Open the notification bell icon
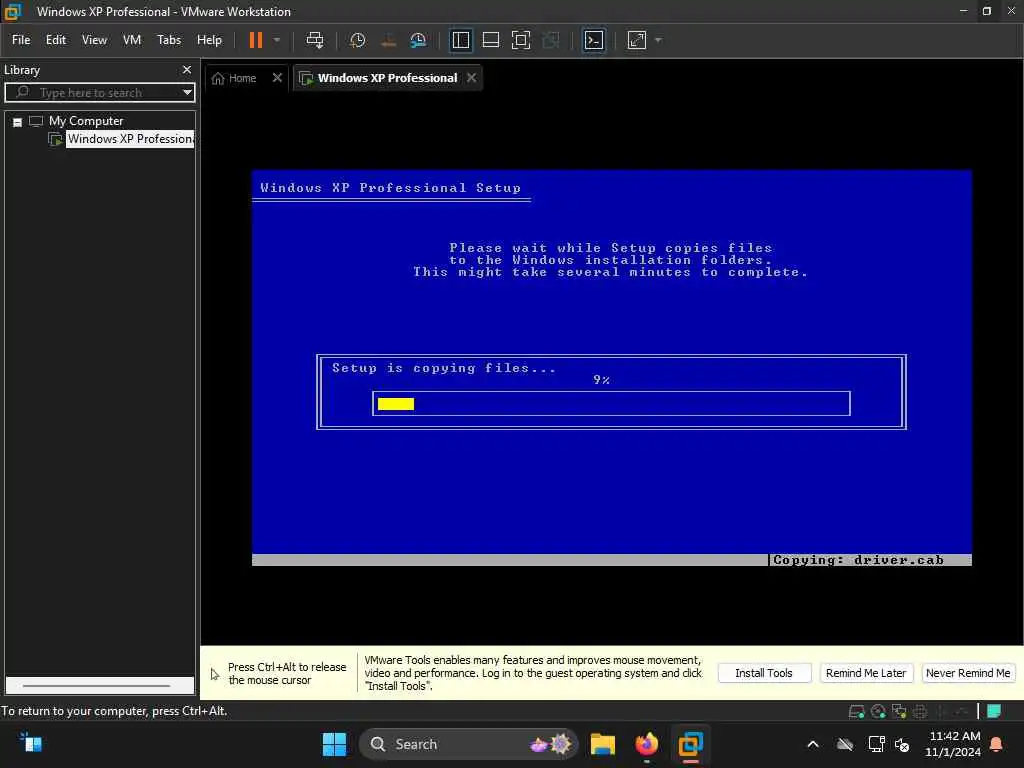Image resolution: width=1024 pixels, height=768 pixels. tap(997, 744)
